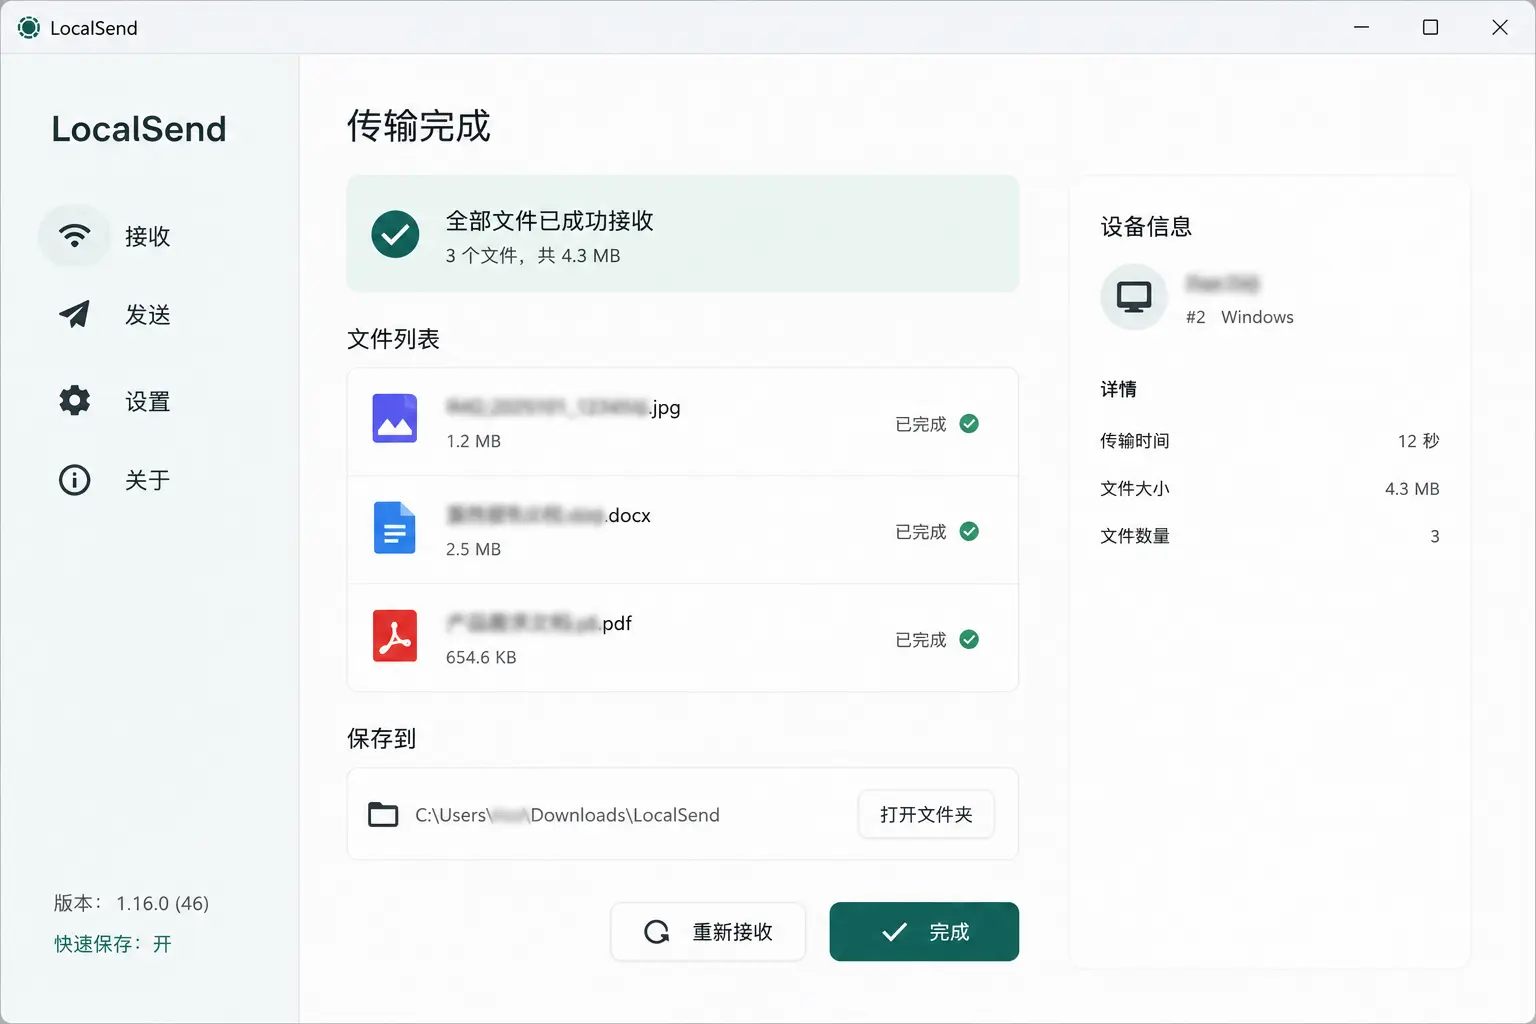
Task: Click the paper plane send icon
Action: [x=74, y=314]
